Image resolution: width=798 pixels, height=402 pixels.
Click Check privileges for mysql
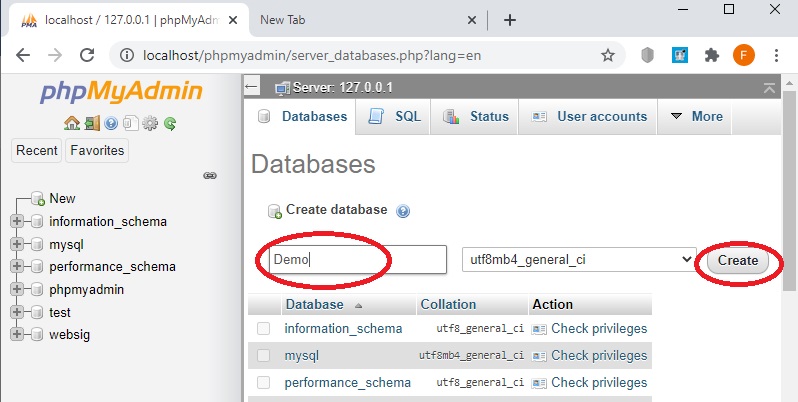pyautogui.click(x=599, y=356)
